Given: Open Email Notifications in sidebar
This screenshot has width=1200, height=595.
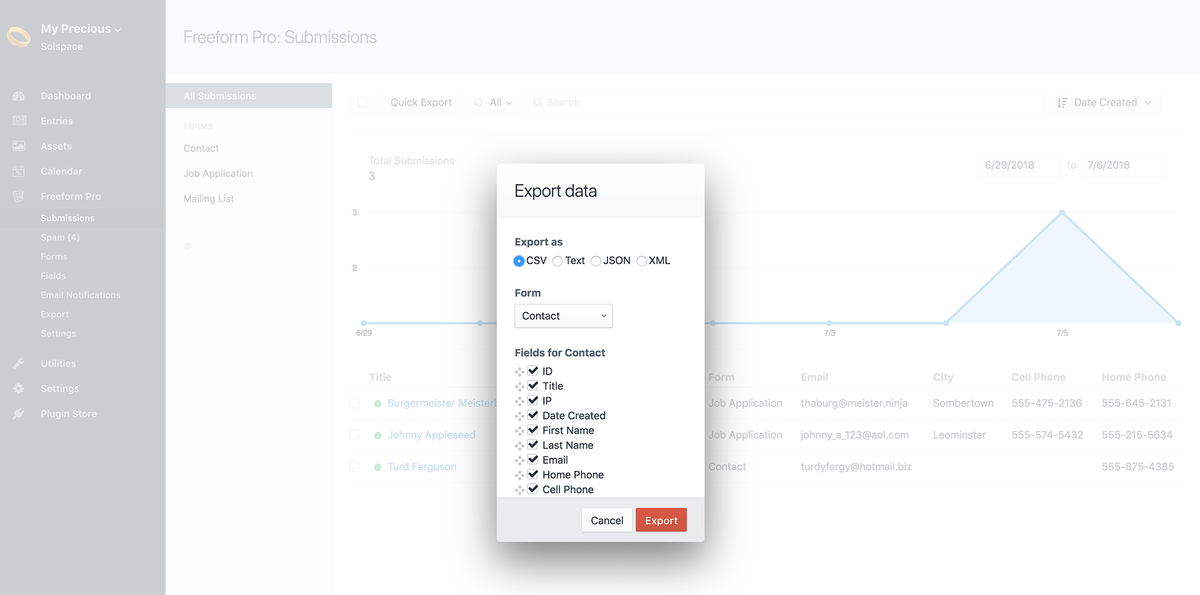Looking at the screenshot, I should pyautogui.click(x=80, y=295).
